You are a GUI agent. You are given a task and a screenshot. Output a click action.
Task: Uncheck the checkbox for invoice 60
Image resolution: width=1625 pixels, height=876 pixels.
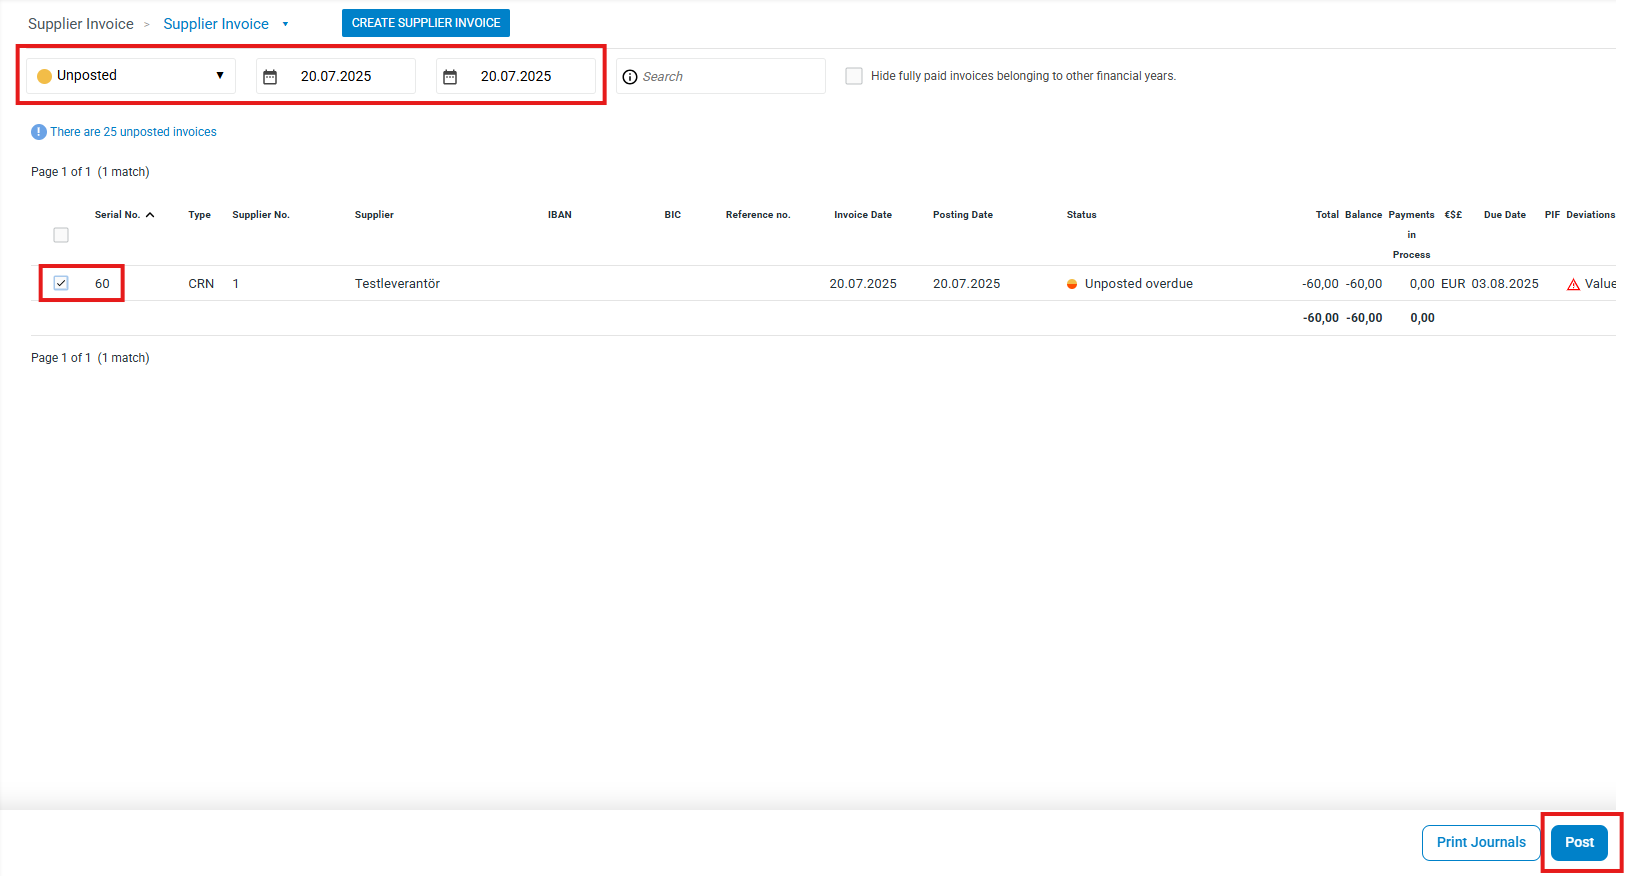[x=61, y=283]
